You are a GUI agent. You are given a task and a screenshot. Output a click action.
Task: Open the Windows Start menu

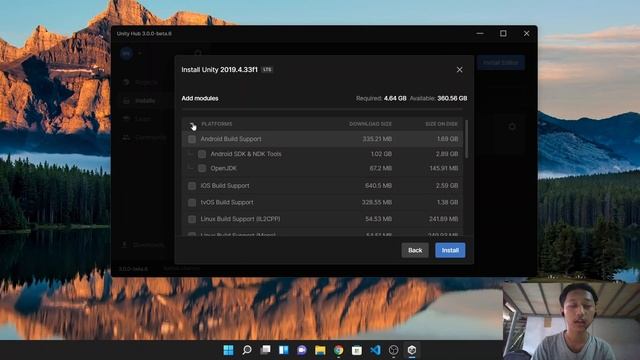229,350
